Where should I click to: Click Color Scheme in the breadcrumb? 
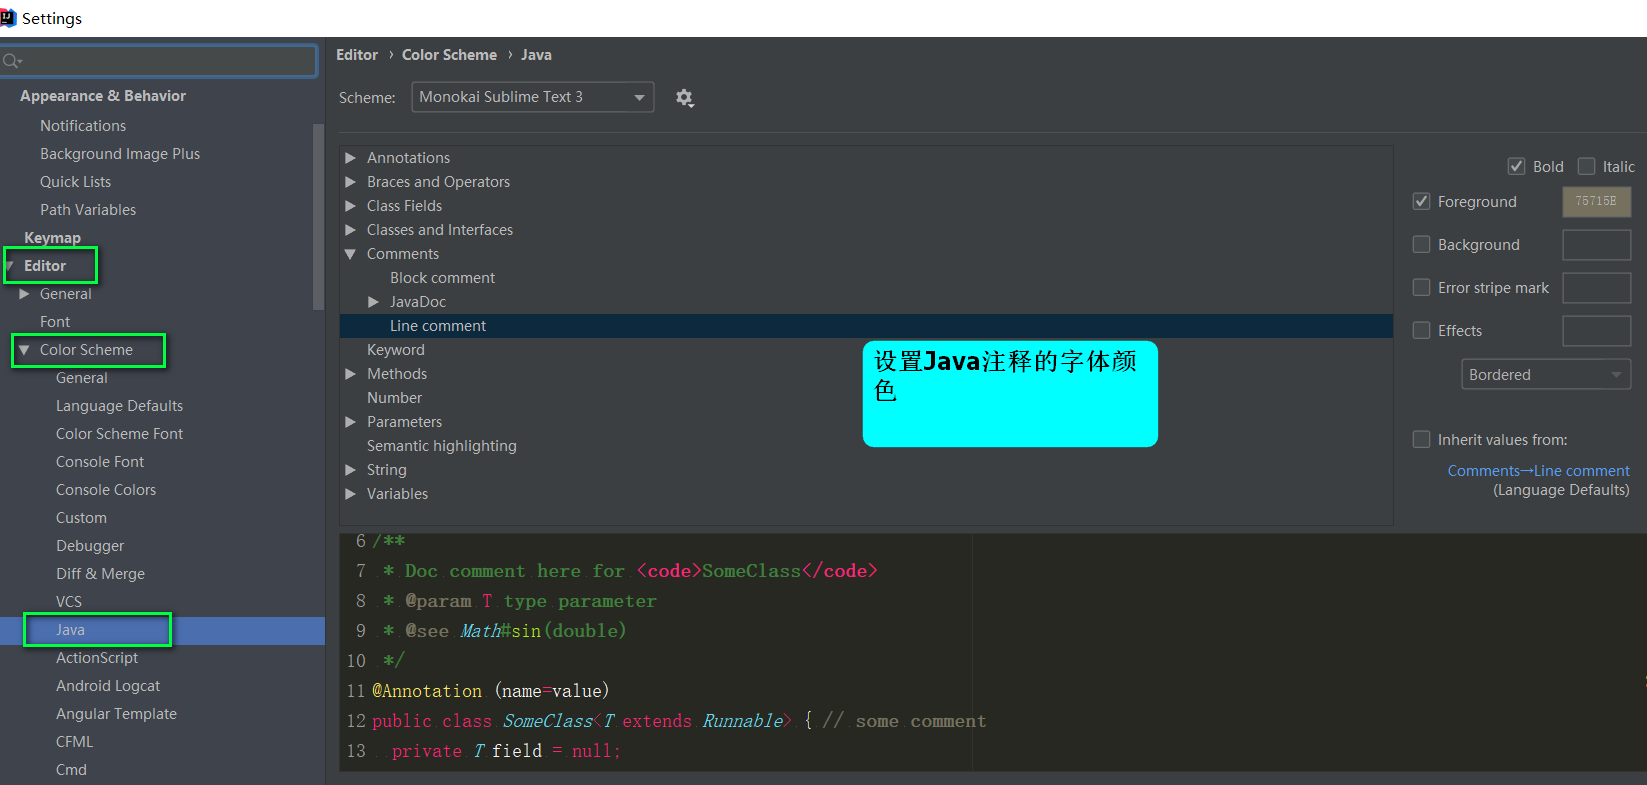(x=449, y=55)
